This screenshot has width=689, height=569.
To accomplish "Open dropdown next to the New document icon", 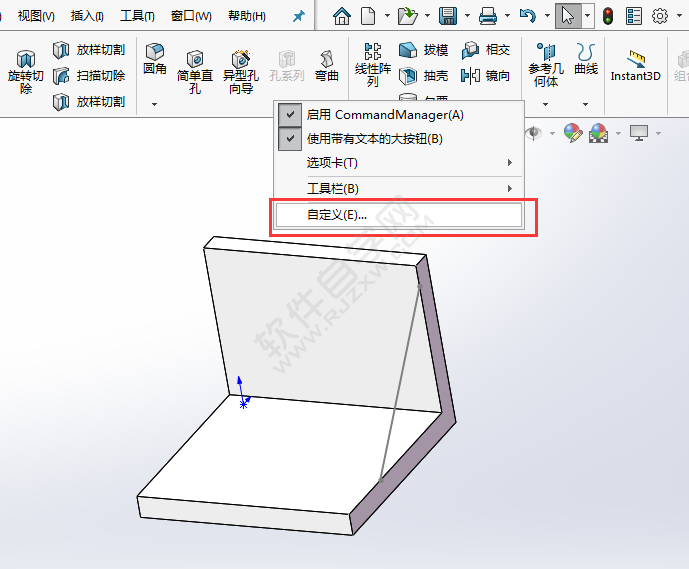I will [387, 16].
